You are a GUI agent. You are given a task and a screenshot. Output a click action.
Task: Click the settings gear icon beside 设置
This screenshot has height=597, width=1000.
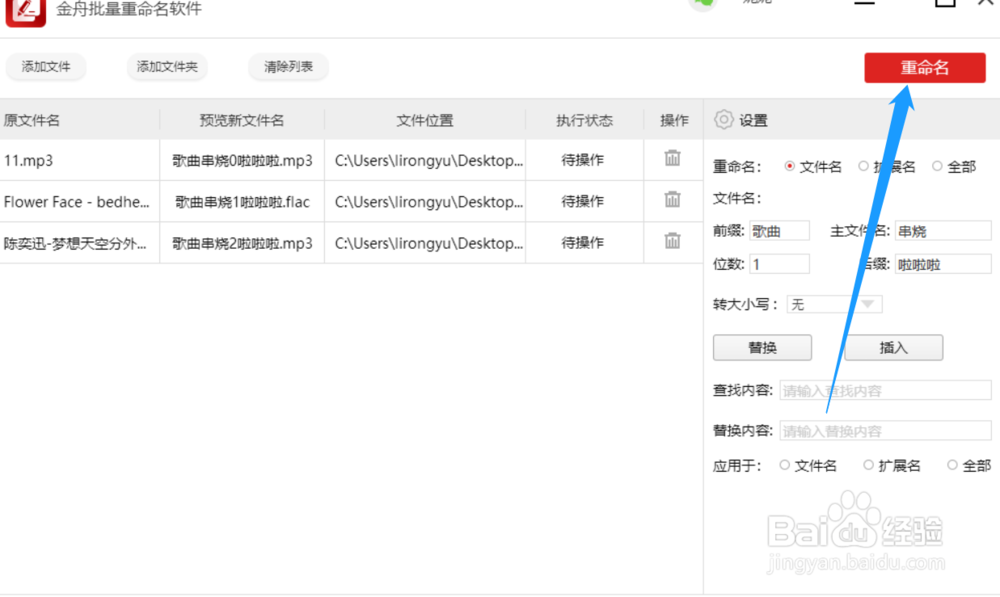[x=721, y=119]
